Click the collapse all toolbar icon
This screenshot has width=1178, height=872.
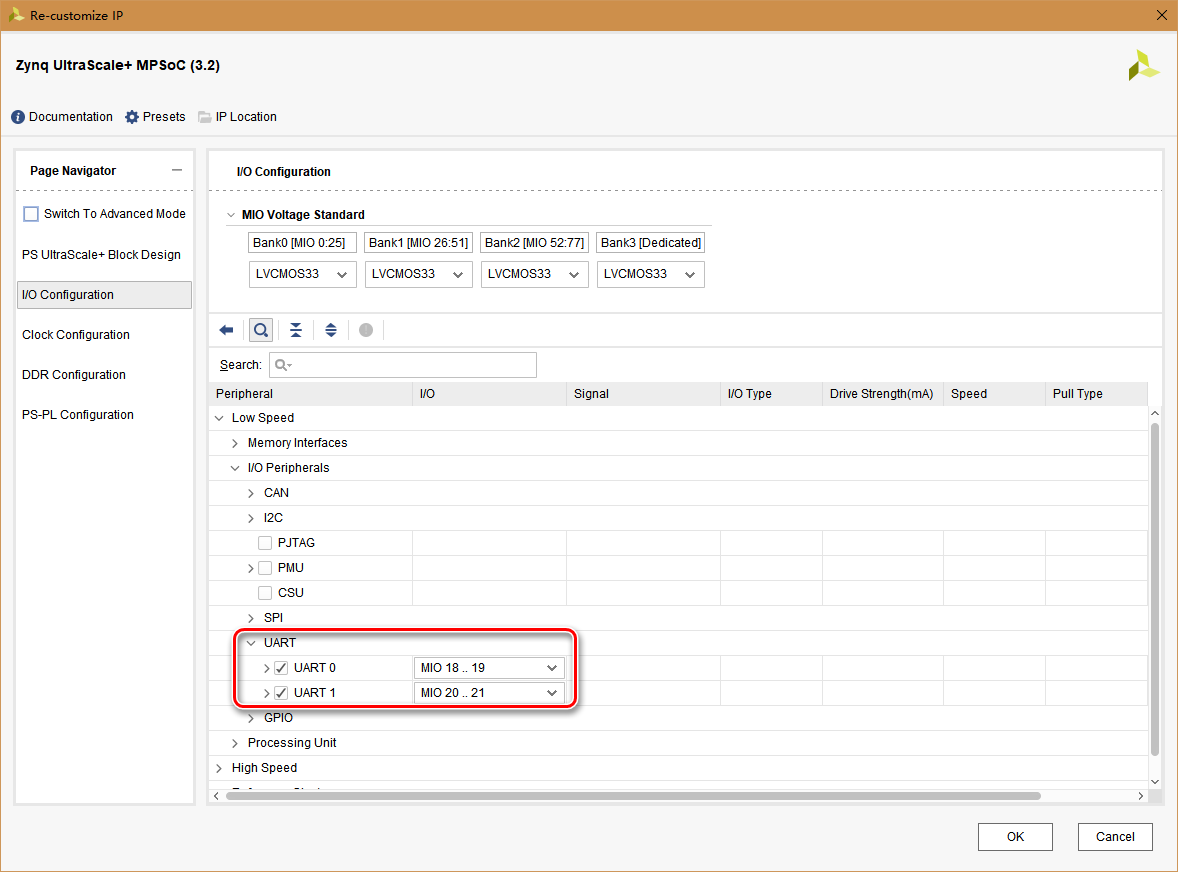pyautogui.click(x=296, y=330)
